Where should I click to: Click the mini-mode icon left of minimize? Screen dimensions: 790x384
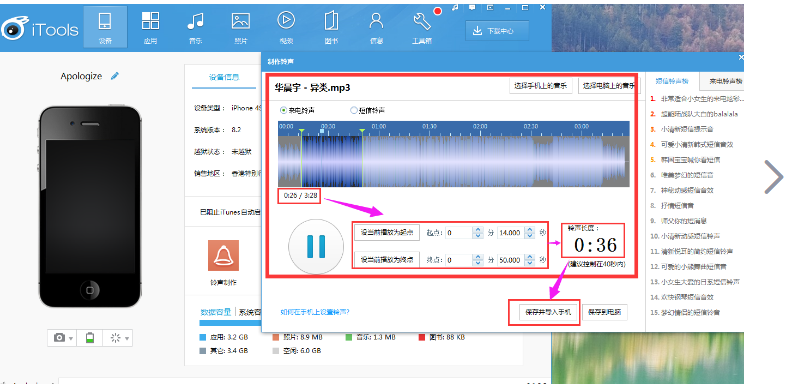click(490, 7)
